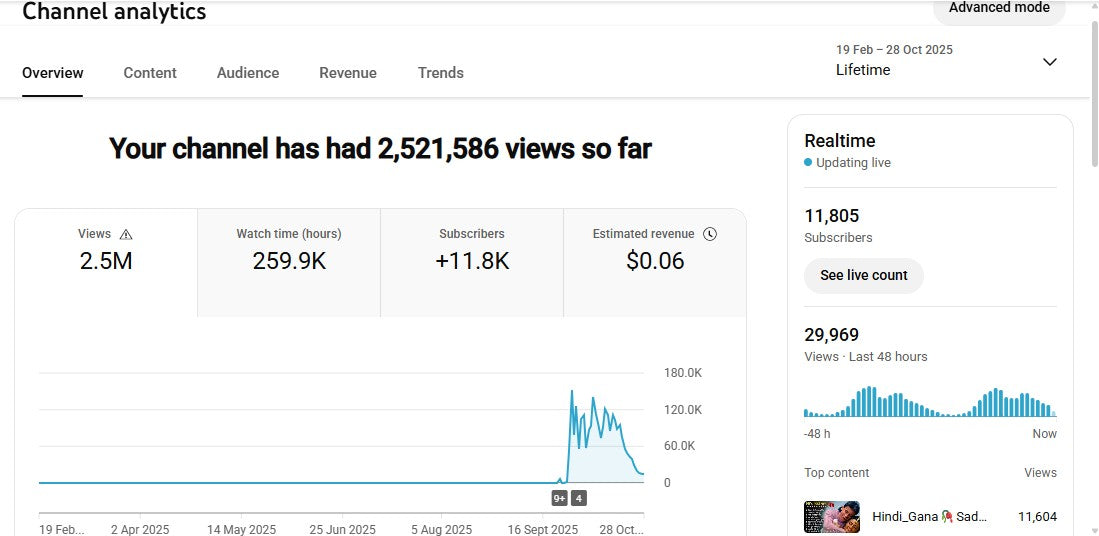Open the Audience tab

248,73
